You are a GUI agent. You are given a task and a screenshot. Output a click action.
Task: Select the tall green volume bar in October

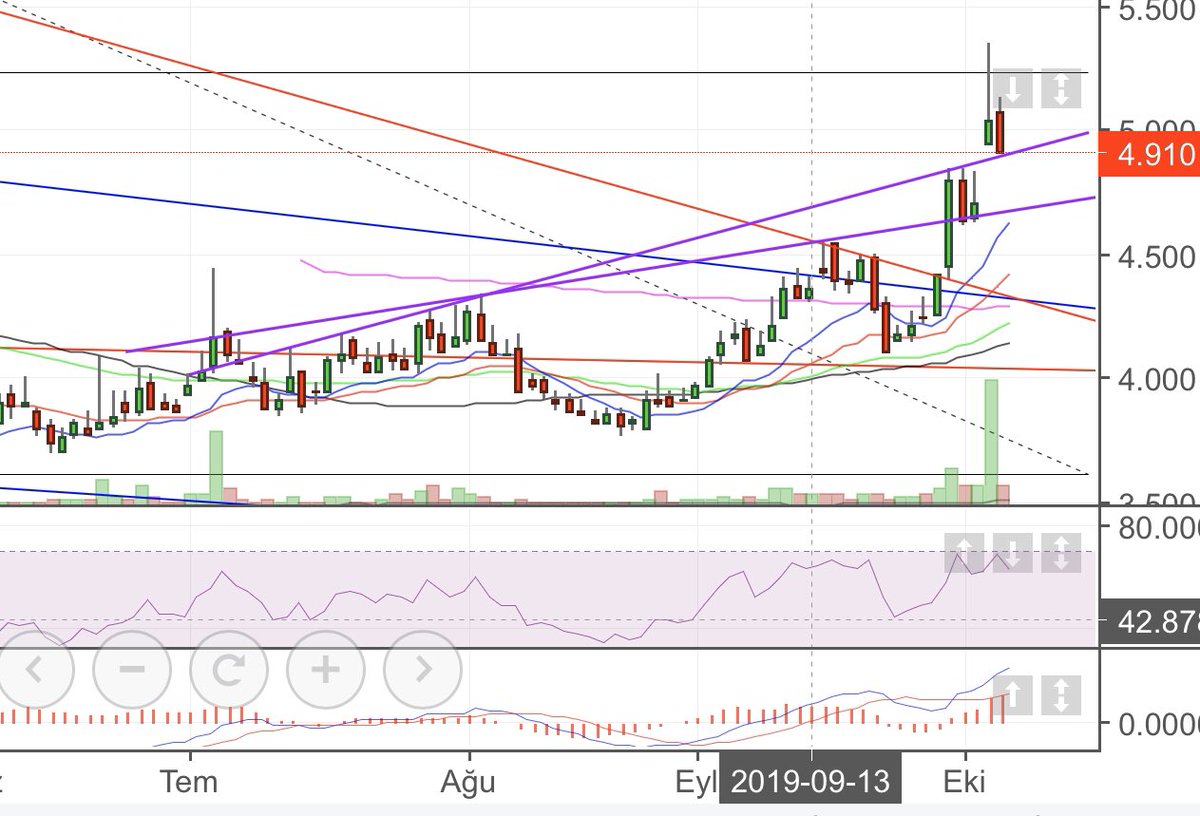pyautogui.click(x=991, y=441)
